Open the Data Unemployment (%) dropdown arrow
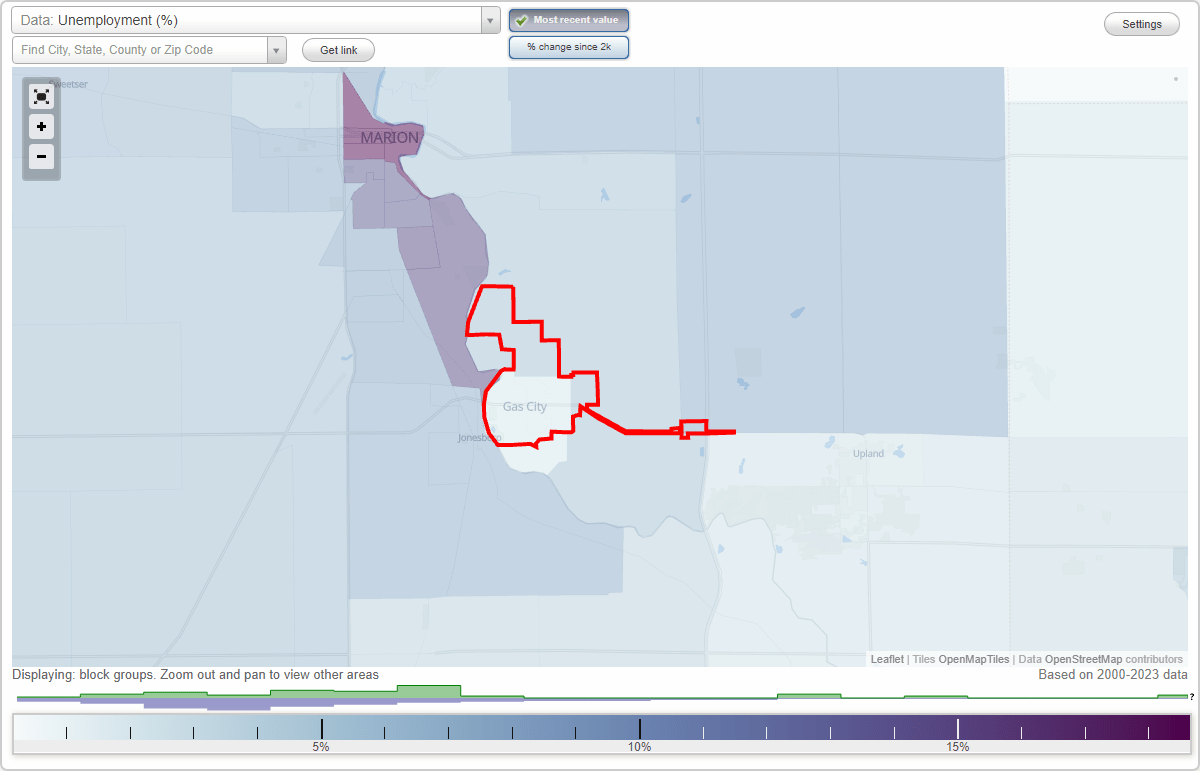 click(490, 20)
